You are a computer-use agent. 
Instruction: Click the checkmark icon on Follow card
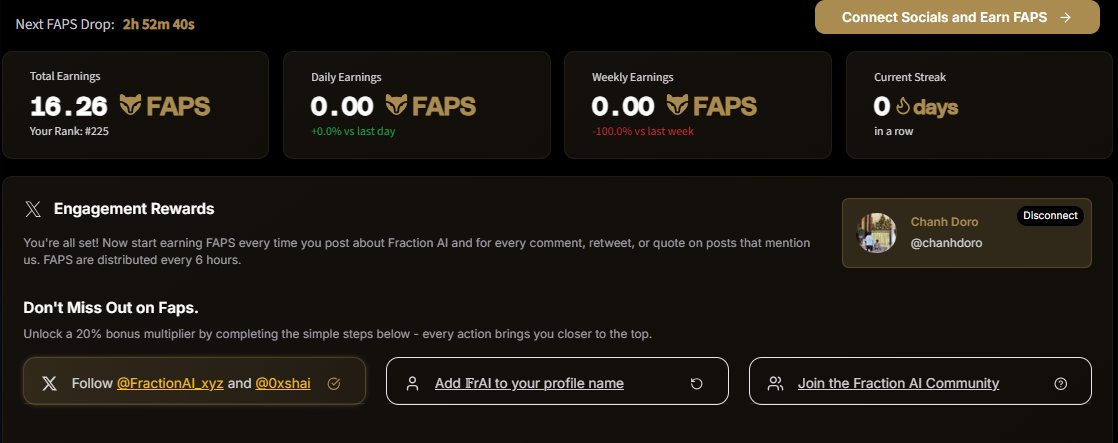[334, 384]
